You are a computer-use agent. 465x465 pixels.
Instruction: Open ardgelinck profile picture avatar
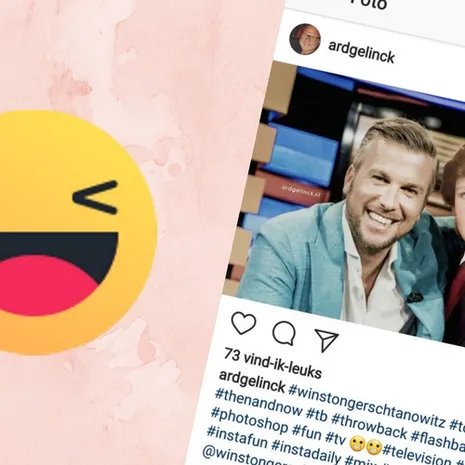305,39
